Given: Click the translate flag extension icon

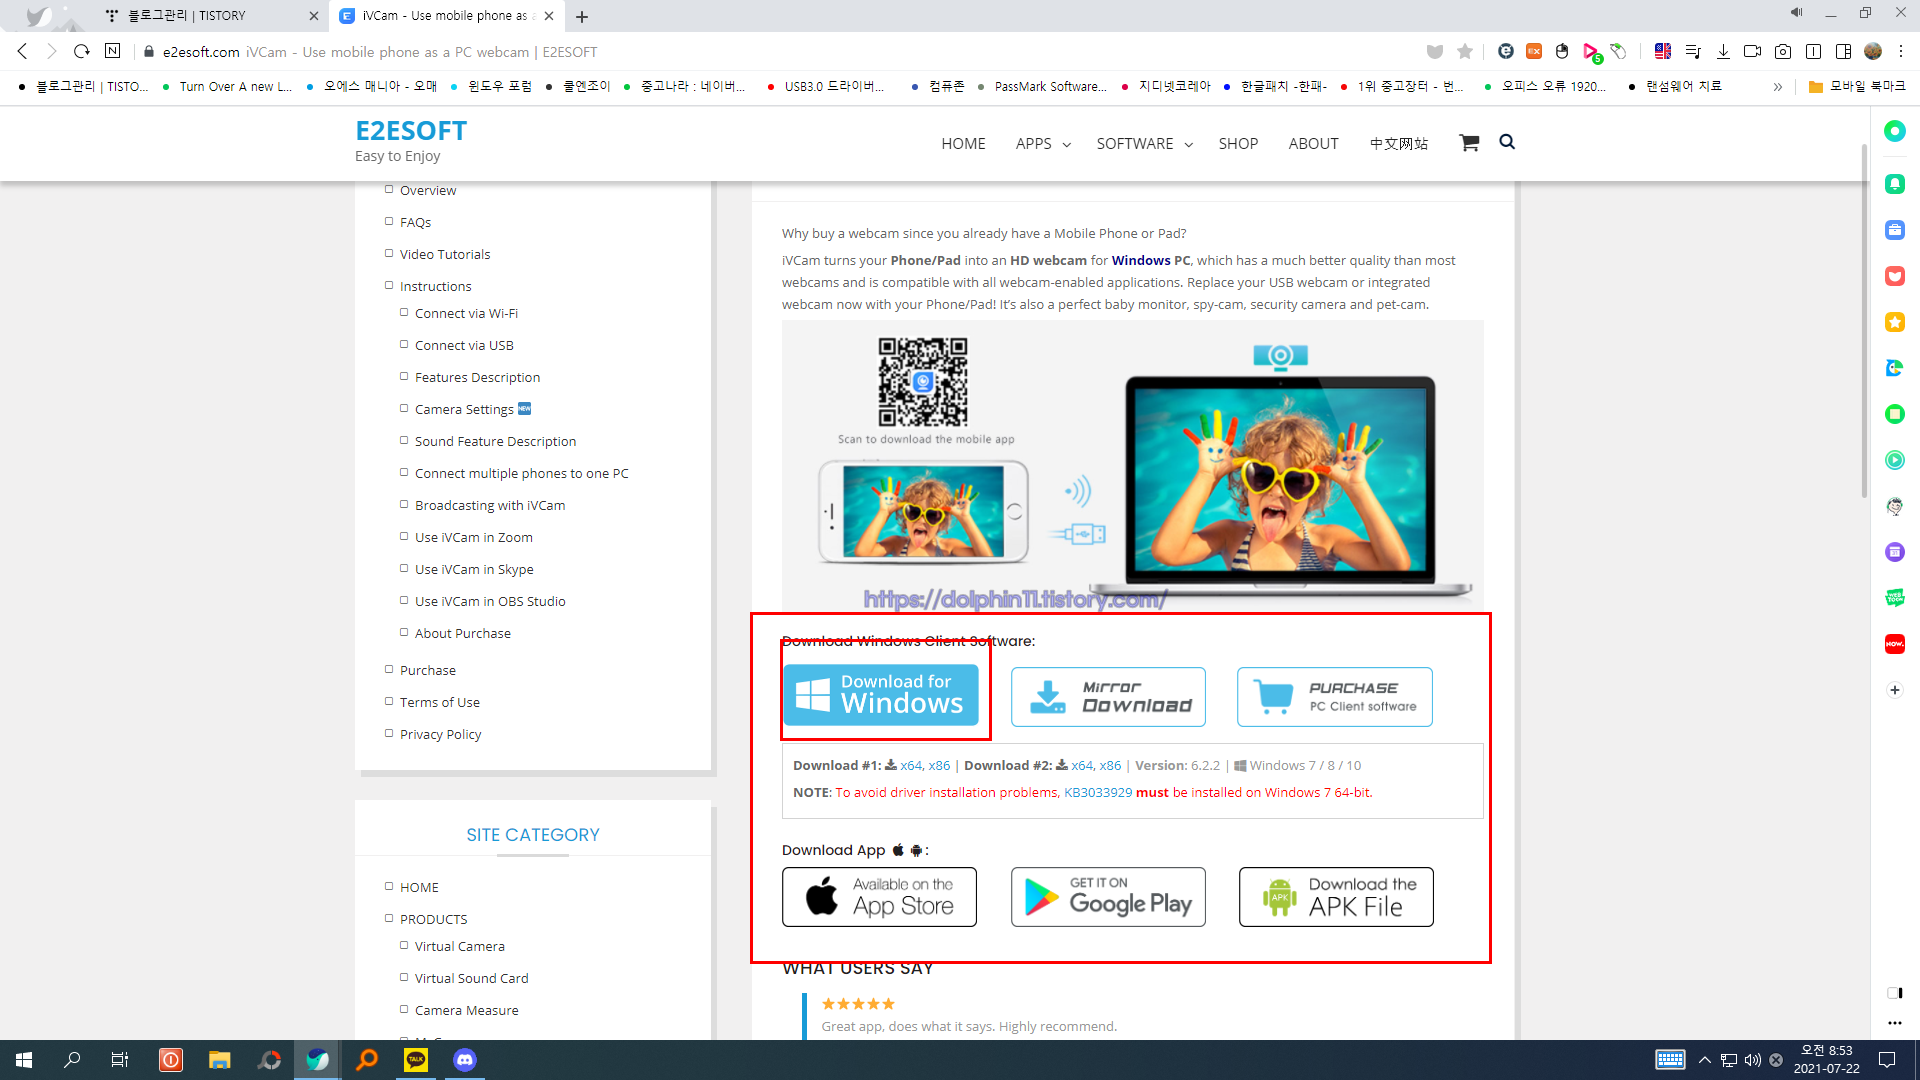Looking at the screenshot, I should [x=1663, y=52].
